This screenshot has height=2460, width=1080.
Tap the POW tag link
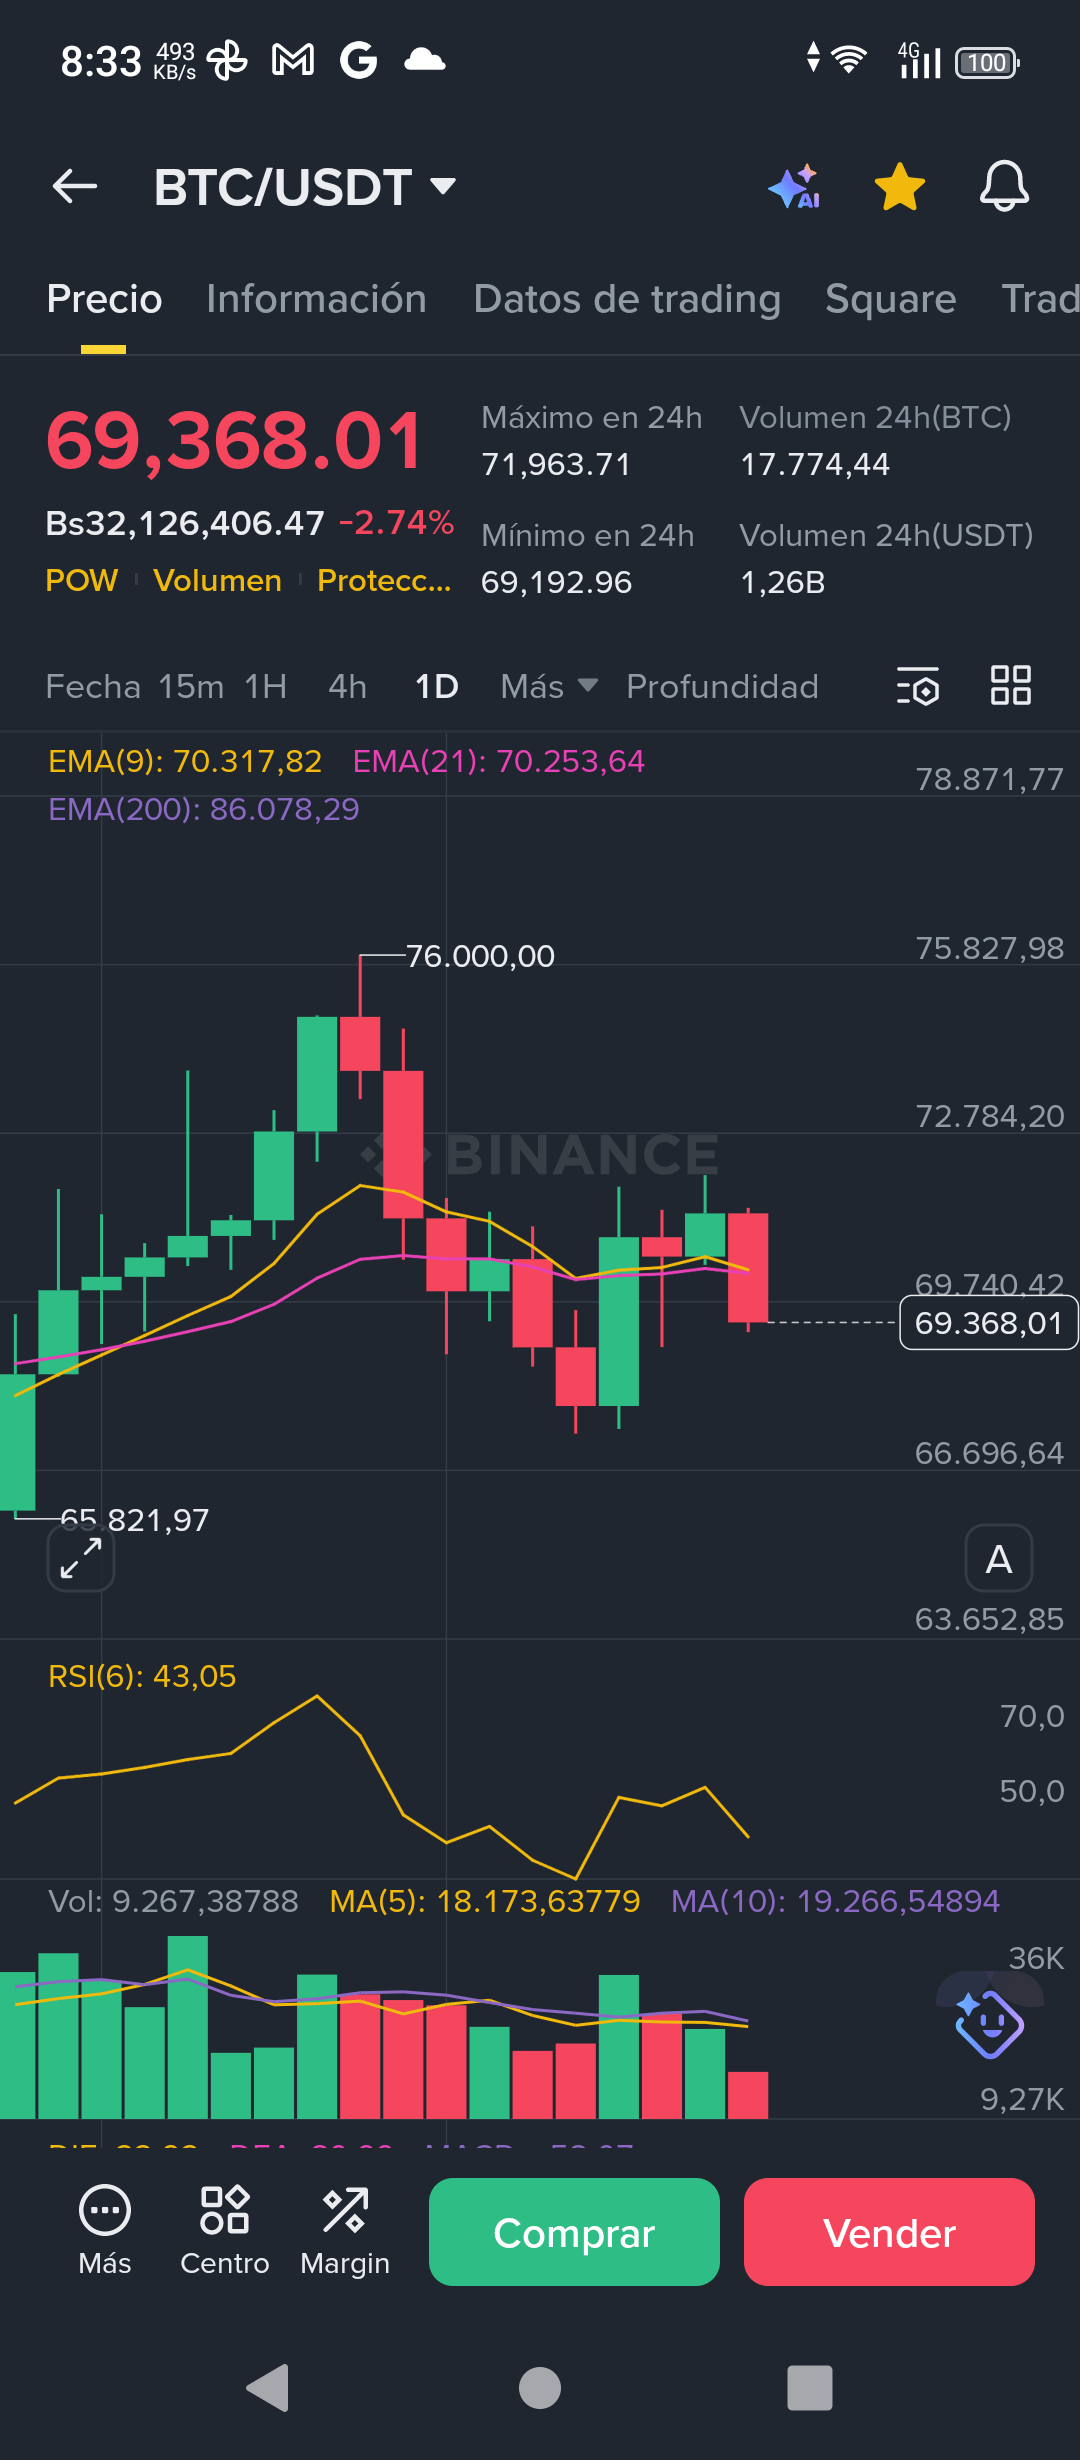pyautogui.click(x=82, y=580)
